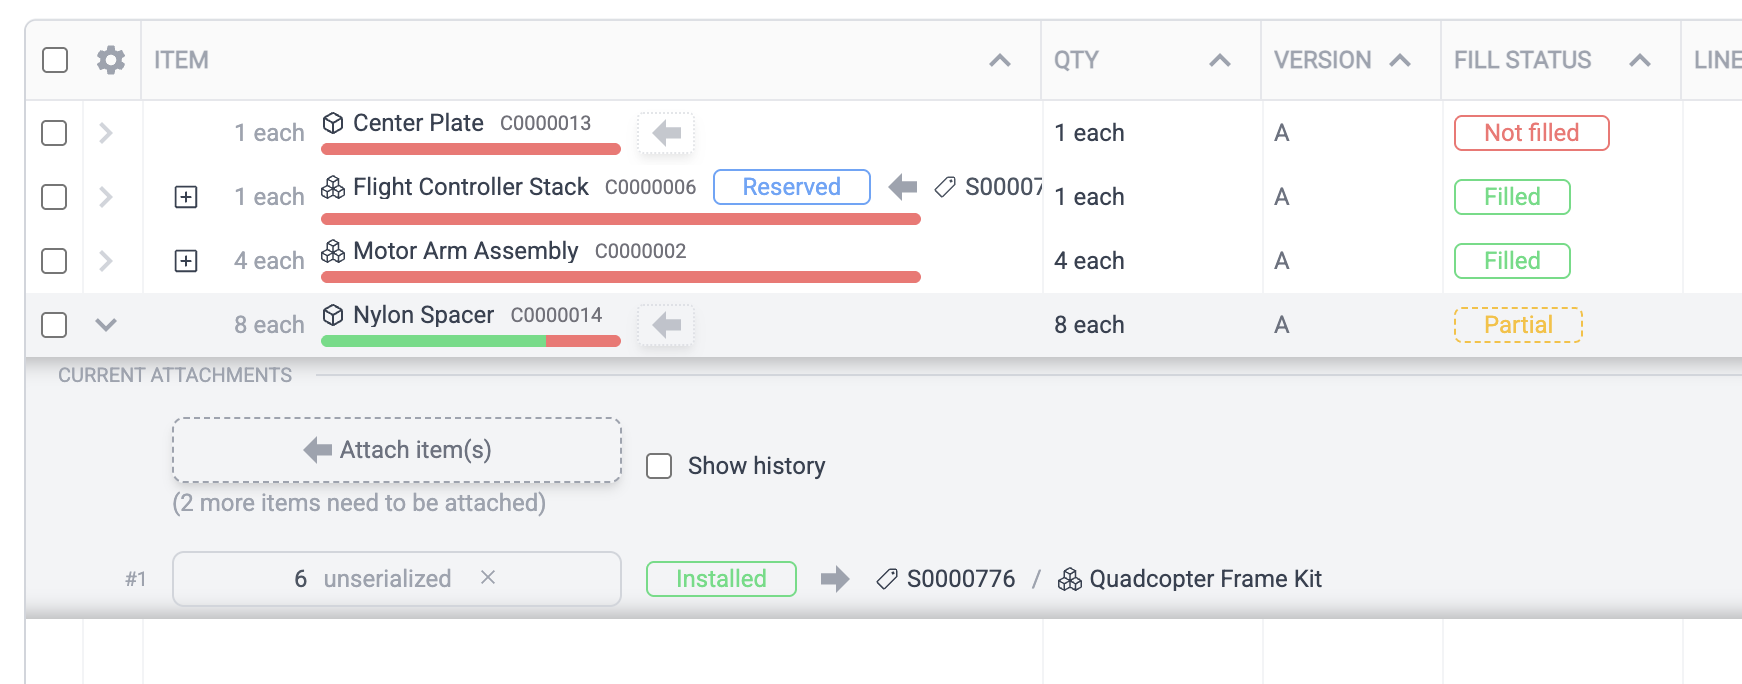Image resolution: width=1742 pixels, height=684 pixels.
Task: Open the table settings gear icon
Action: (x=111, y=60)
